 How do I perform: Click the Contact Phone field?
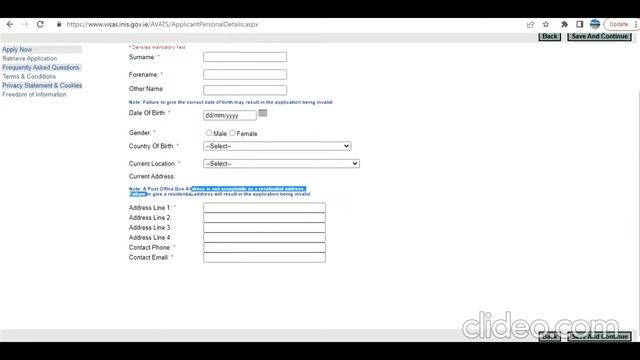pyautogui.click(x=264, y=247)
